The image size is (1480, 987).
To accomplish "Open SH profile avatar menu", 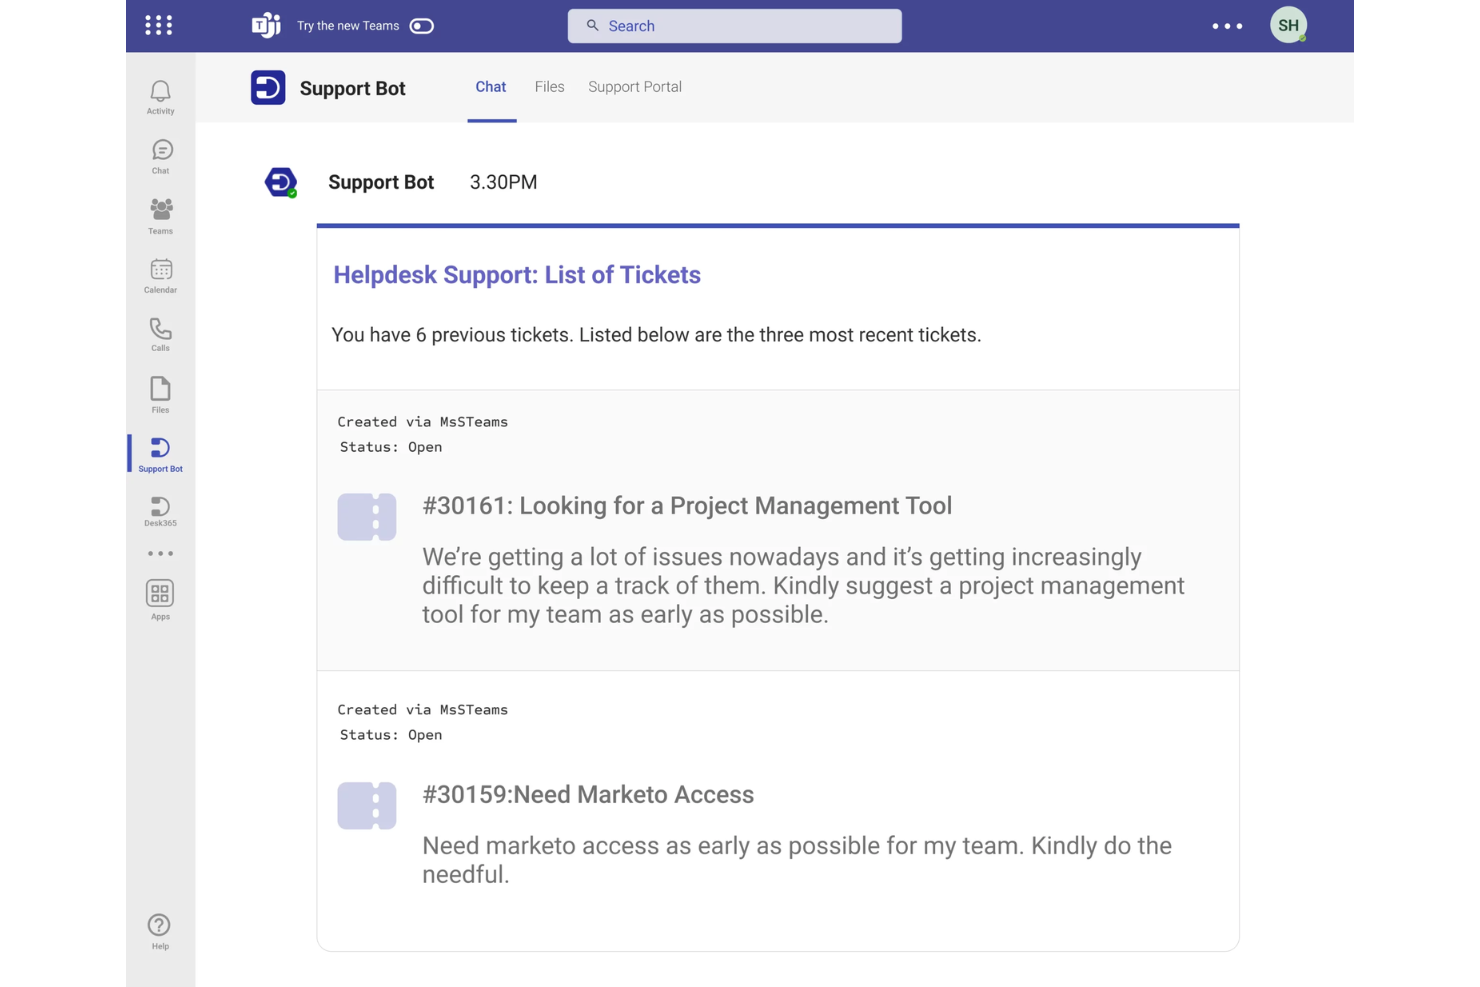I will (x=1288, y=26).
